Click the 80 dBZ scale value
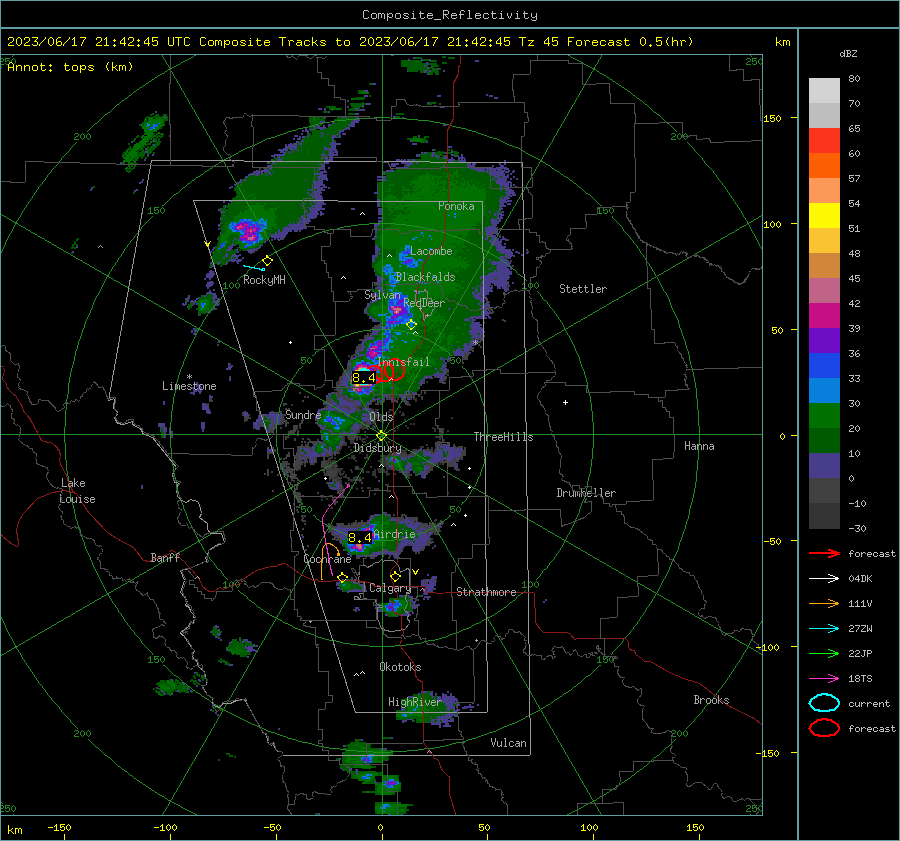This screenshot has height=841, width=900. [854, 79]
